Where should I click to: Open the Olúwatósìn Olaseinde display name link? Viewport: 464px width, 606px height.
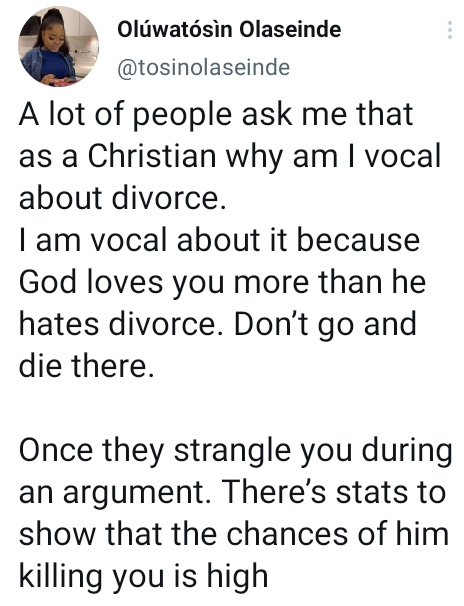[229, 29]
